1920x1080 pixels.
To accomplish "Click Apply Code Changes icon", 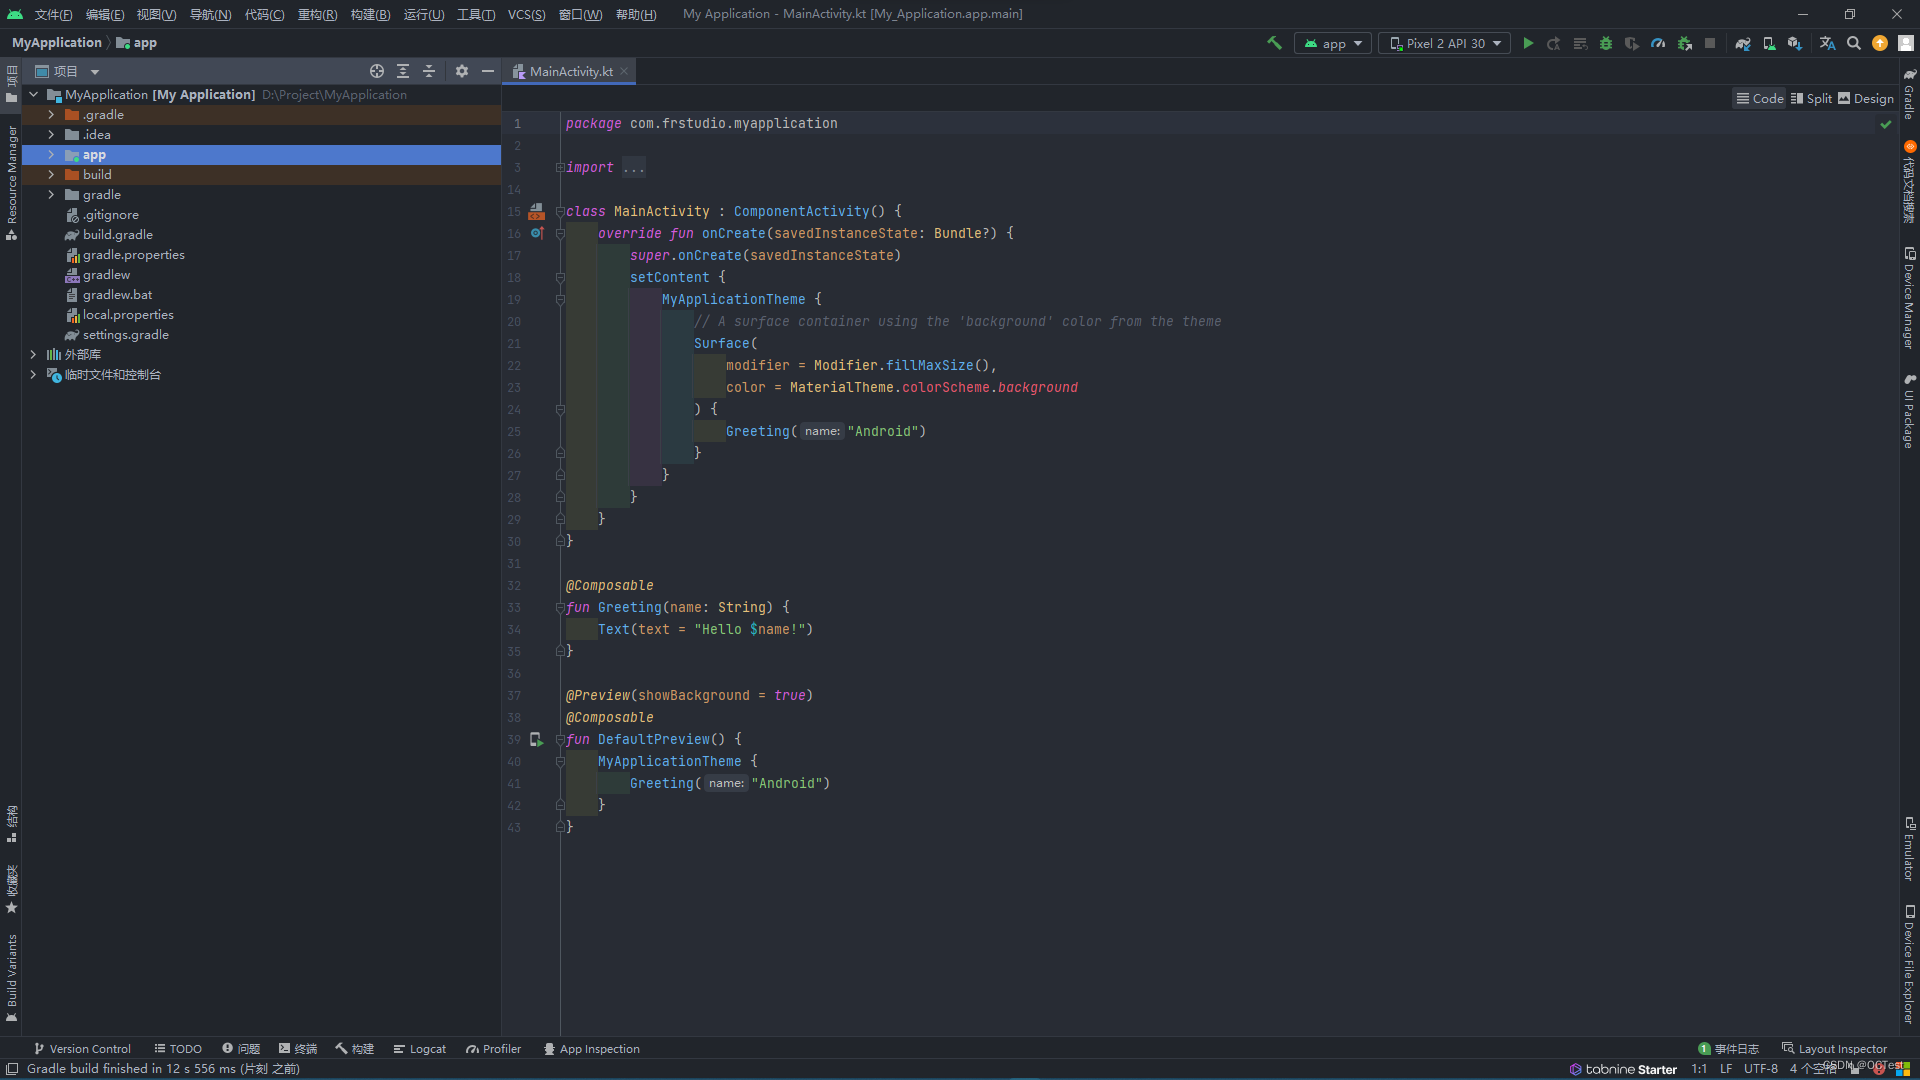I will pyautogui.click(x=1580, y=43).
